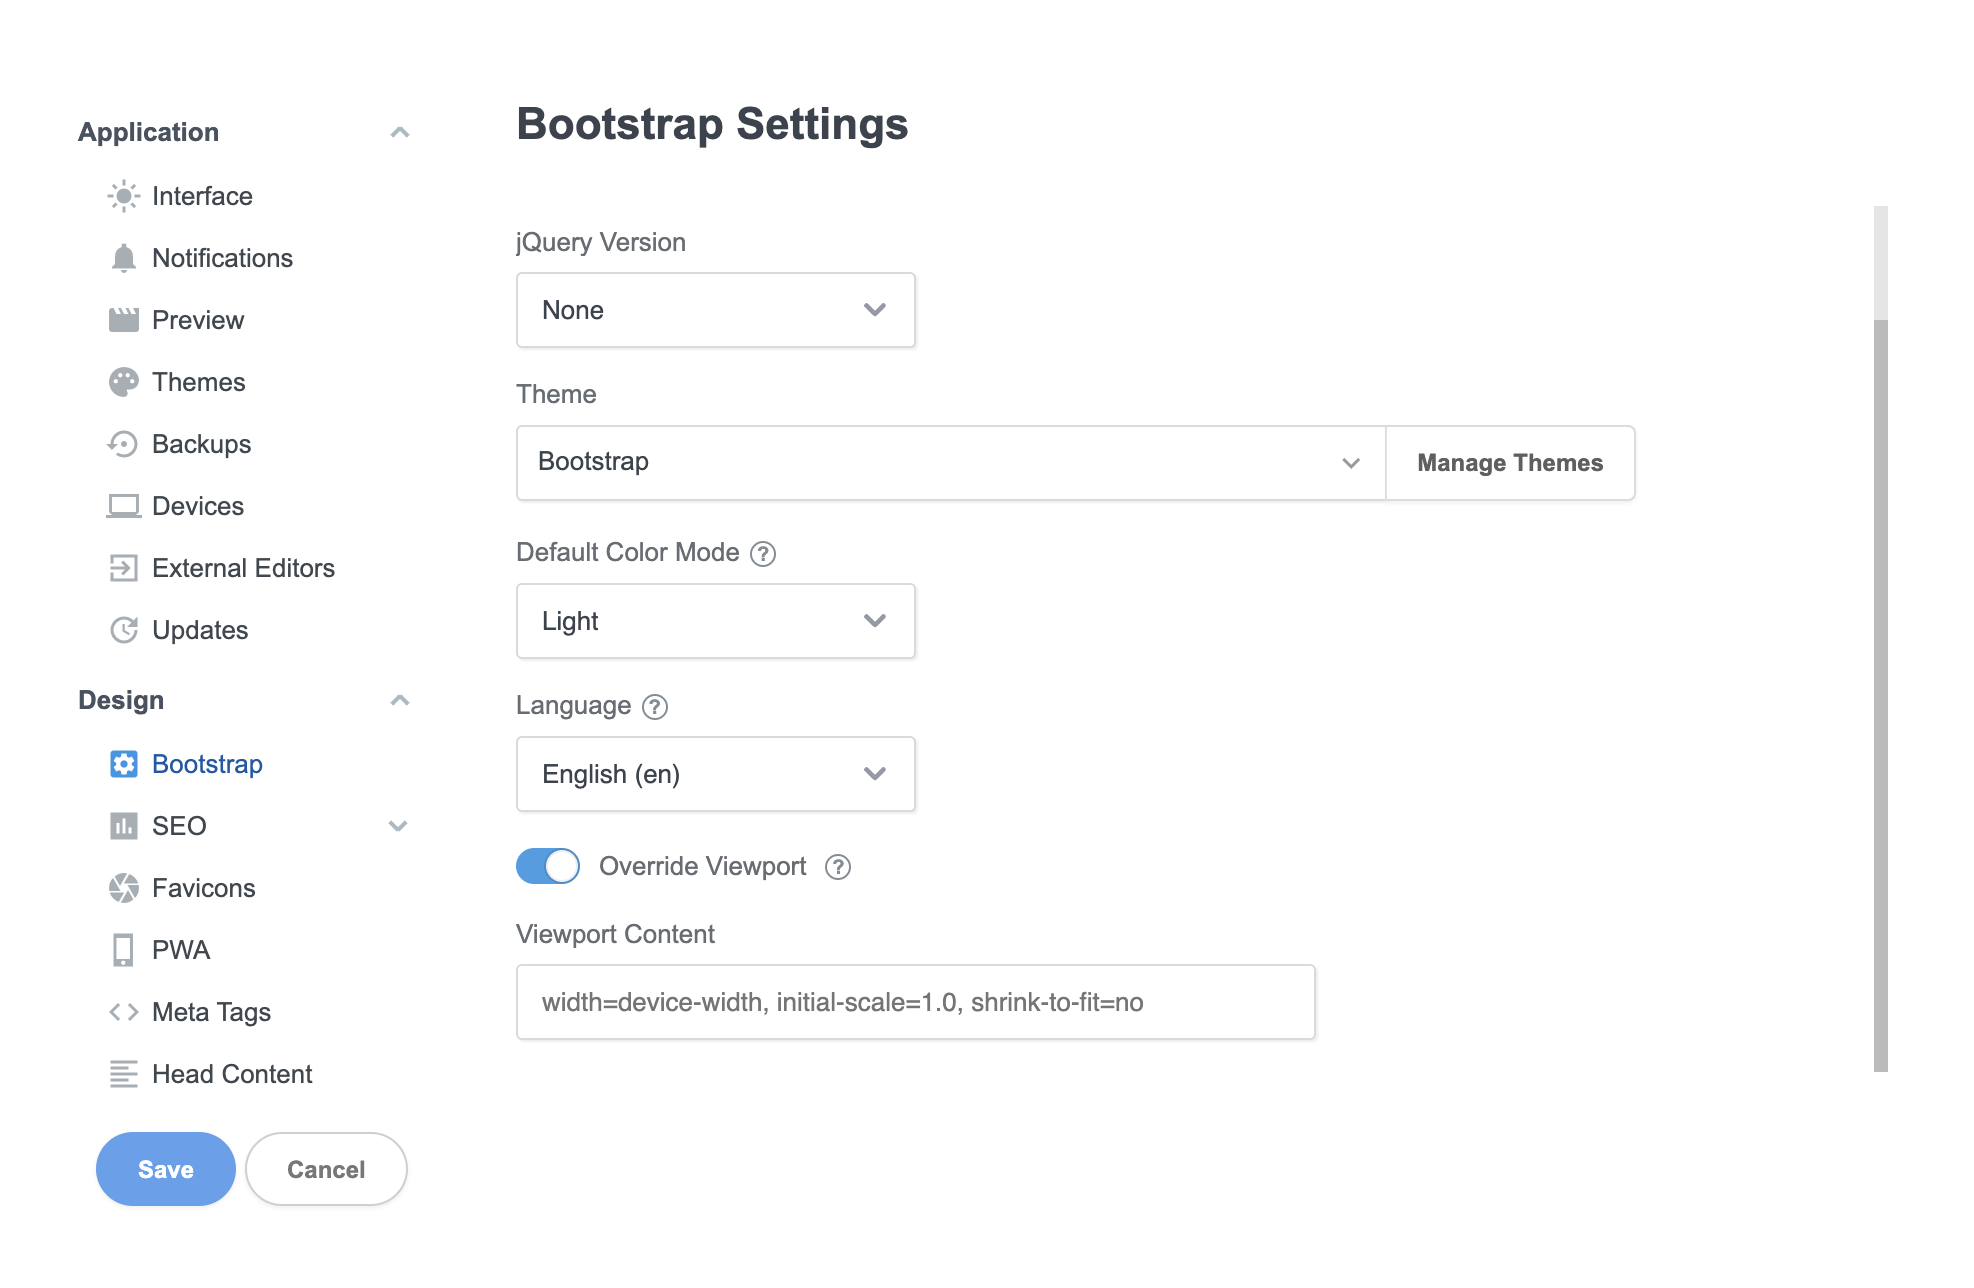Expand the SEO submenu chevron
Screen dimensions: 1974x1288
(x=398, y=826)
